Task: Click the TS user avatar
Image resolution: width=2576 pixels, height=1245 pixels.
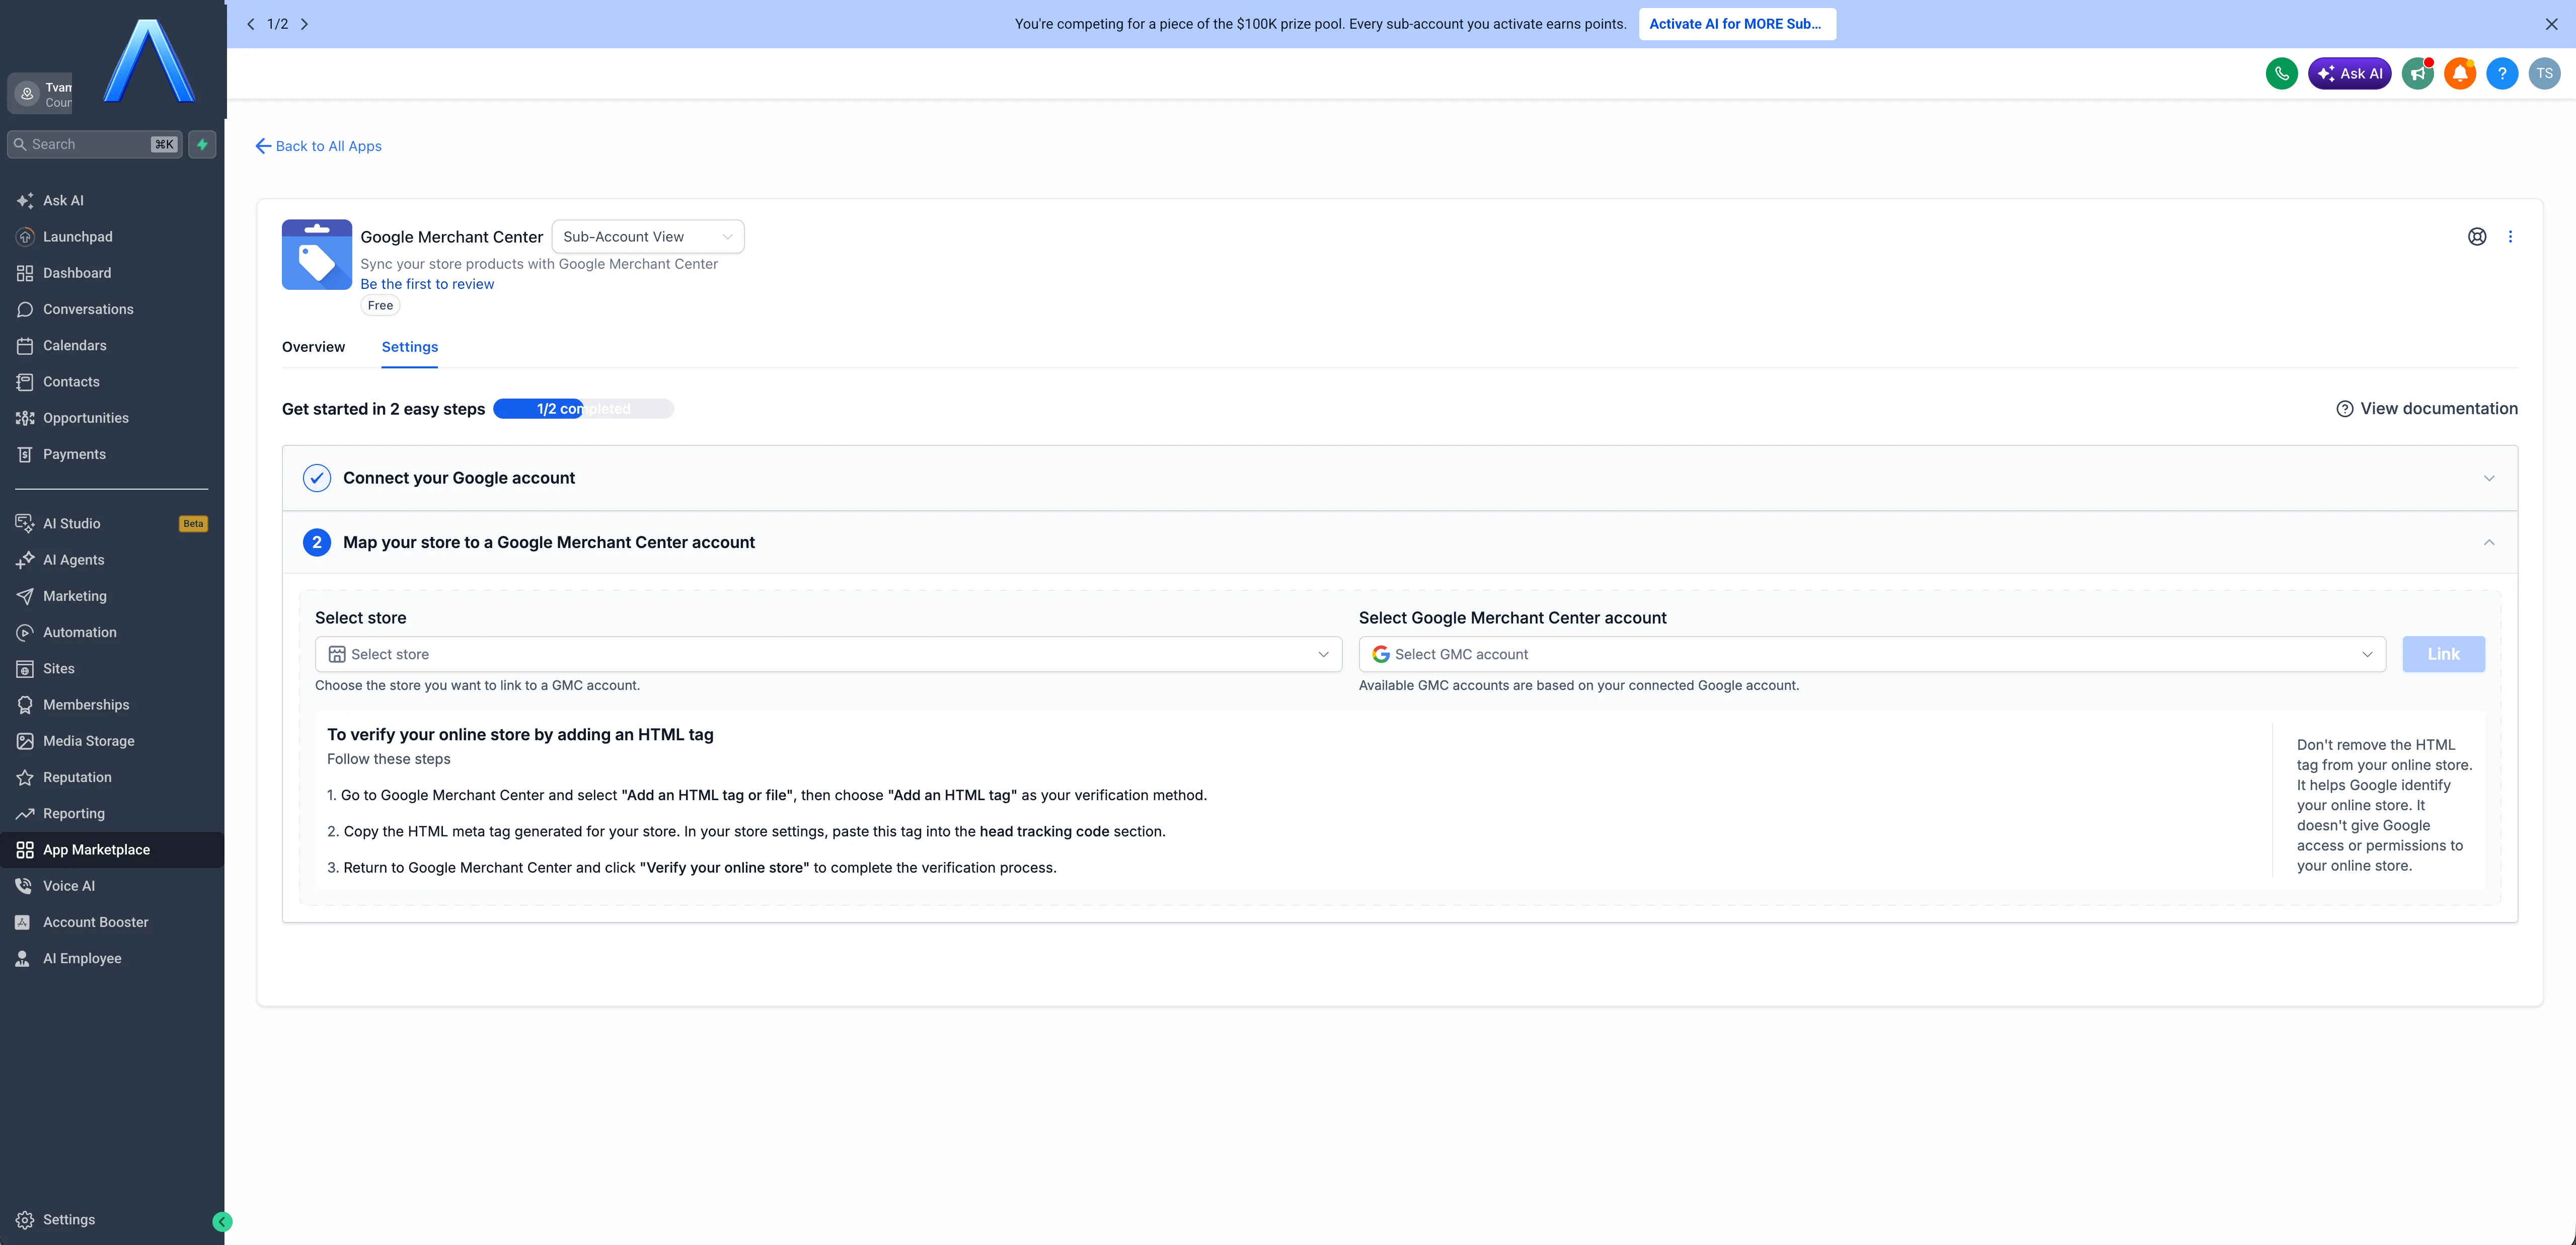Action: [2544, 73]
